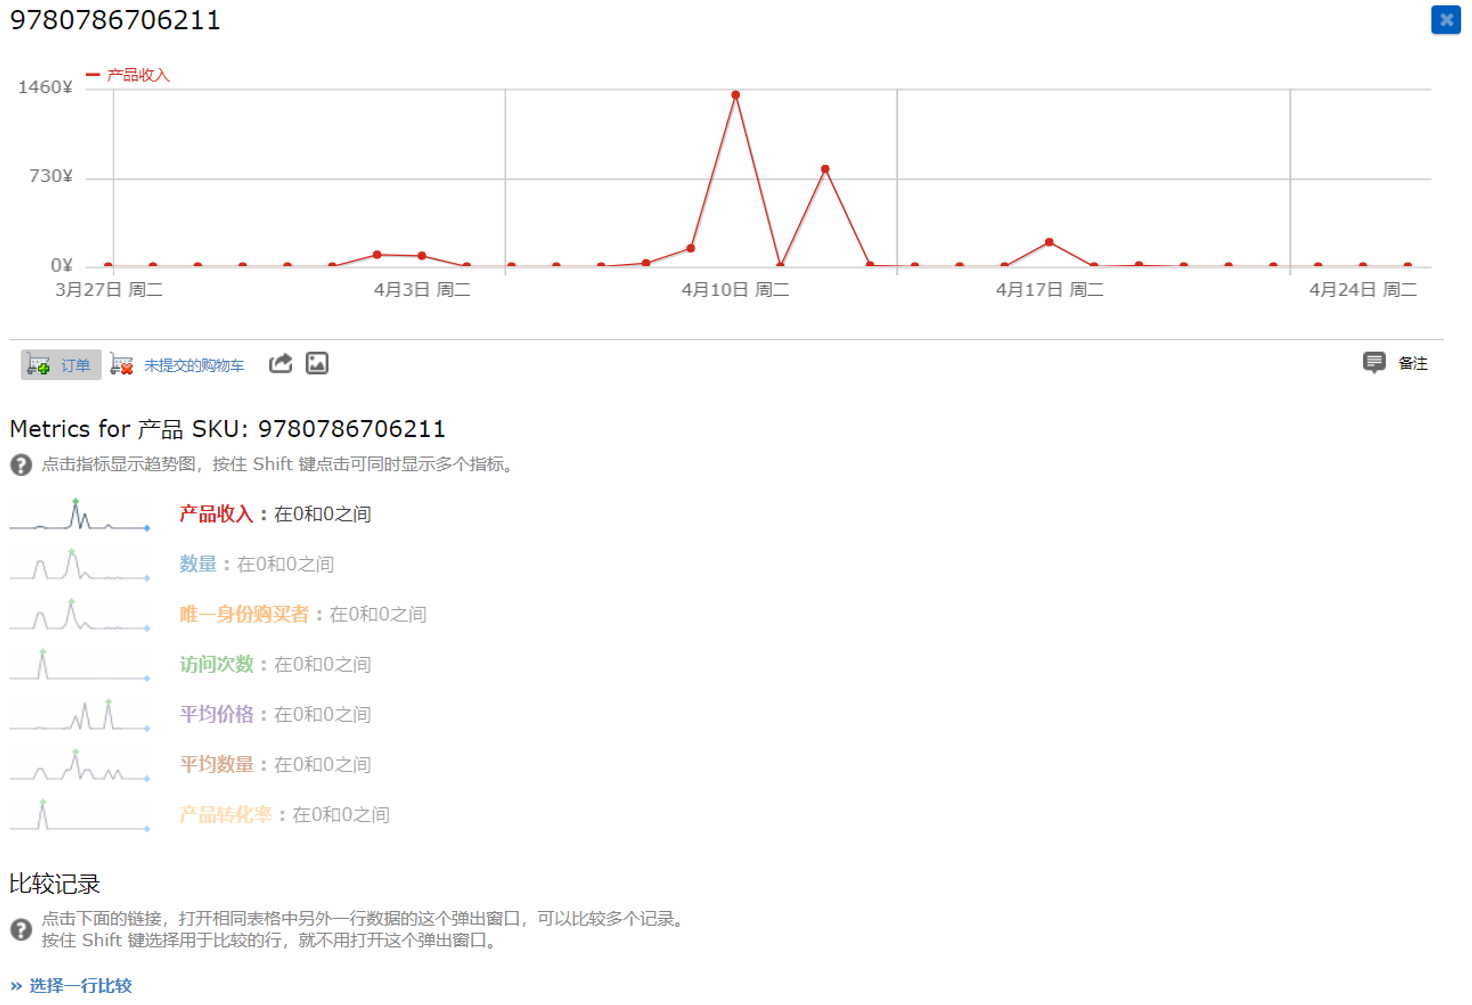Select the 数量 metric
This screenshot has height=1005, width=1472.
pos(198,564)
